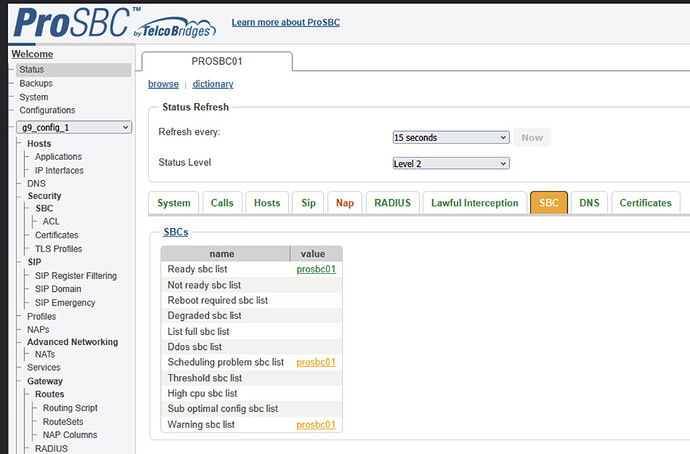This screenshot has height=454, width=690.
Task: Switch to the Nap status tab
Action: [344, 203]
